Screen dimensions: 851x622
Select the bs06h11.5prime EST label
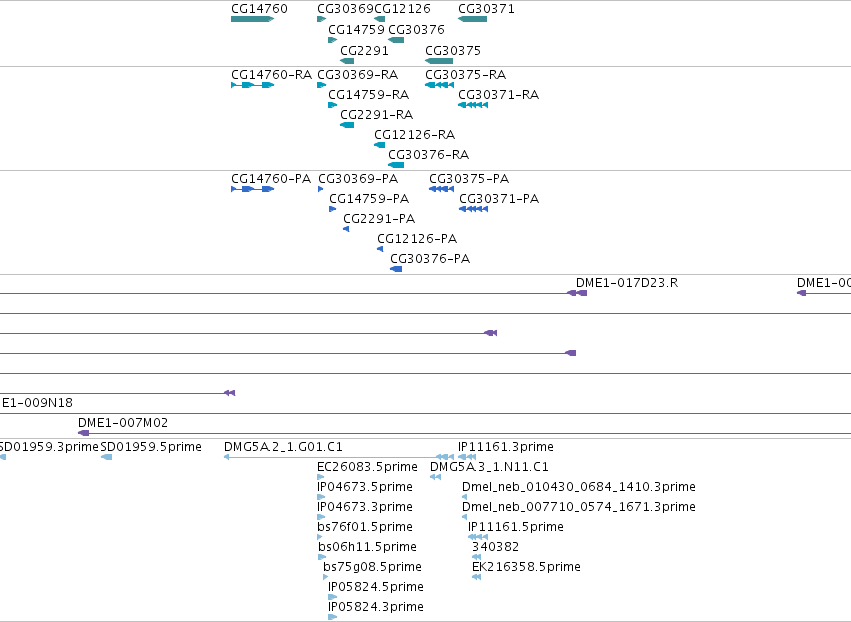click(367, 547)
